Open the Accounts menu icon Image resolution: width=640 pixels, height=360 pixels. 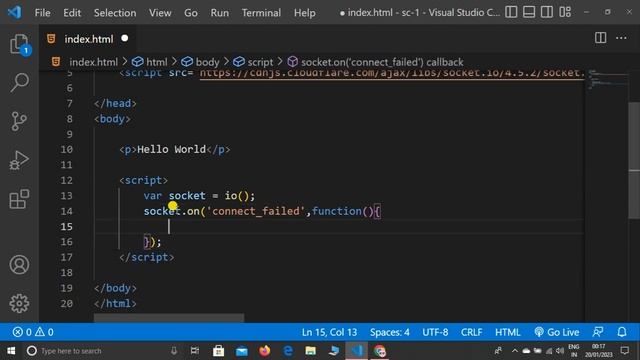tap(19, 264)
